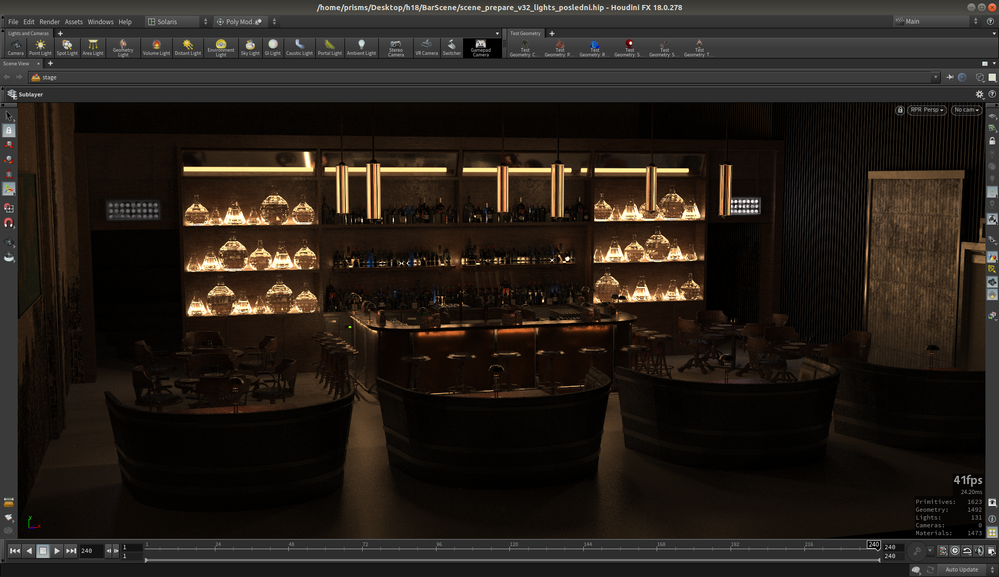Switch to Lights and Cameras shelf tab
Screen dimensions: 999x577
tap(28, 33)
